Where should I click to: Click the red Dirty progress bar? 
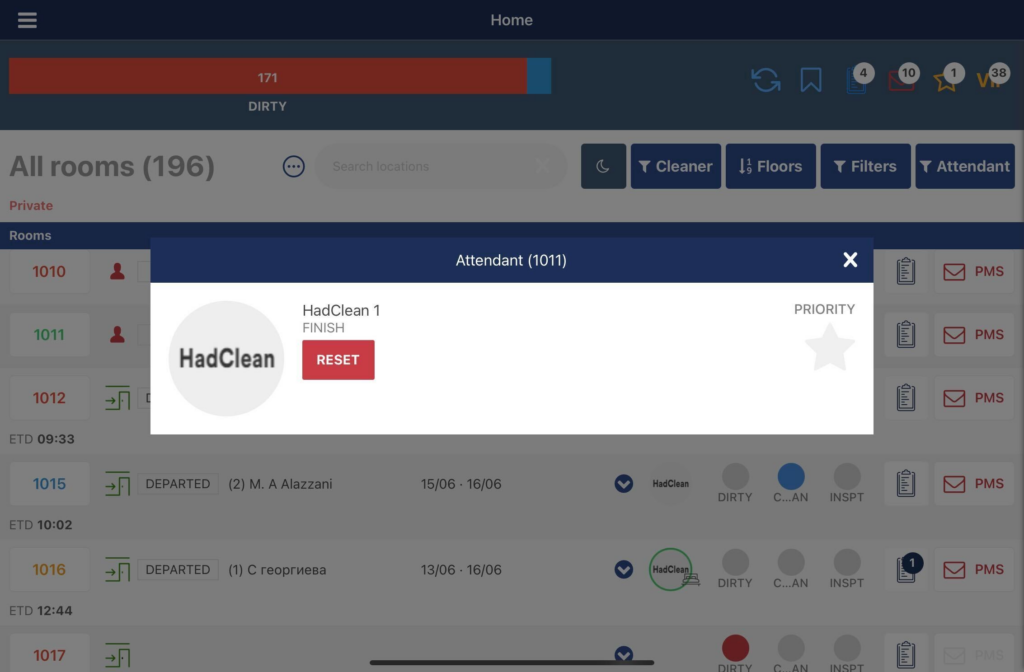click(x=267, y=77)
